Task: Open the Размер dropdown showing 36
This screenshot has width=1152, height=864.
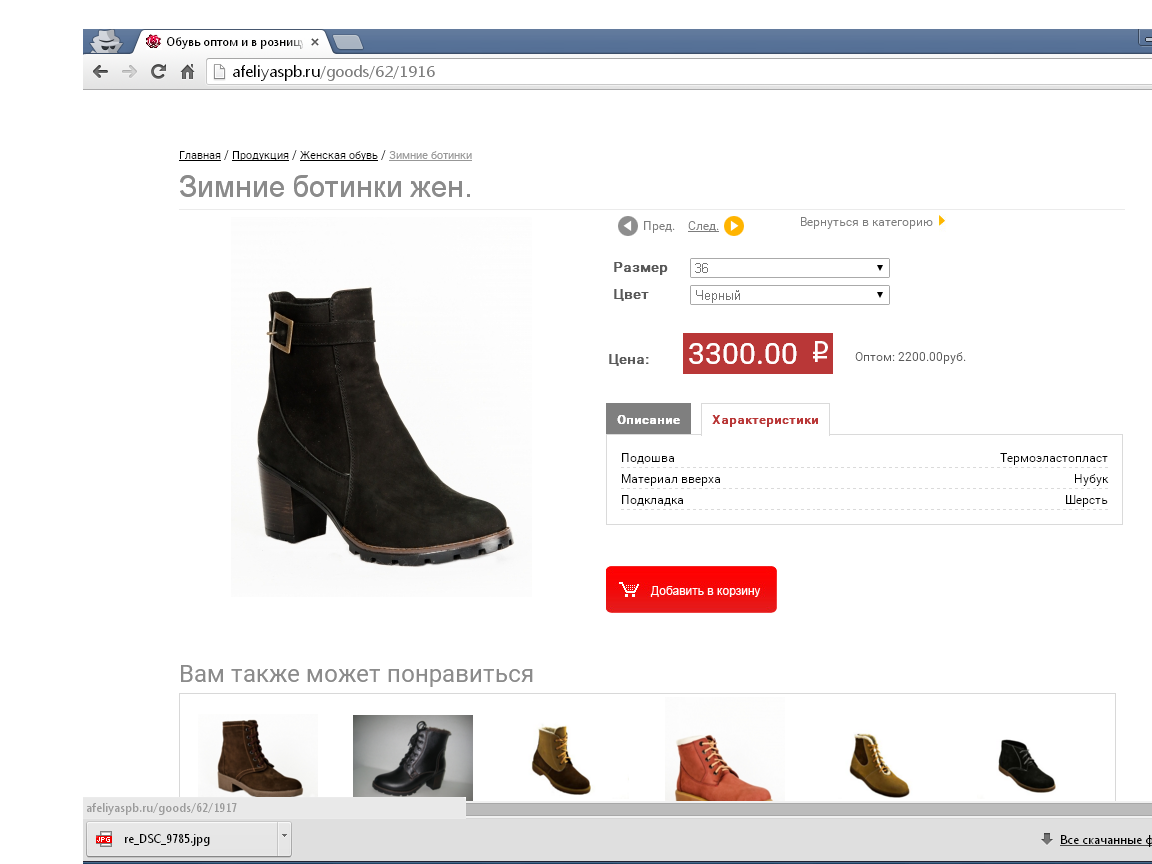Action: tap(790, 268)
